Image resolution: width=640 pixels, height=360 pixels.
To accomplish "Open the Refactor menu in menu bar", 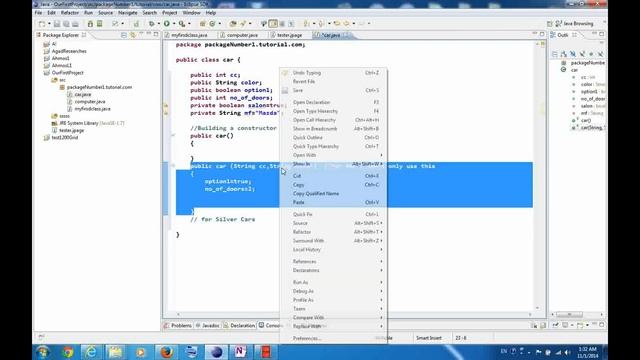I will pyautogui.click(x=70, y=13).
